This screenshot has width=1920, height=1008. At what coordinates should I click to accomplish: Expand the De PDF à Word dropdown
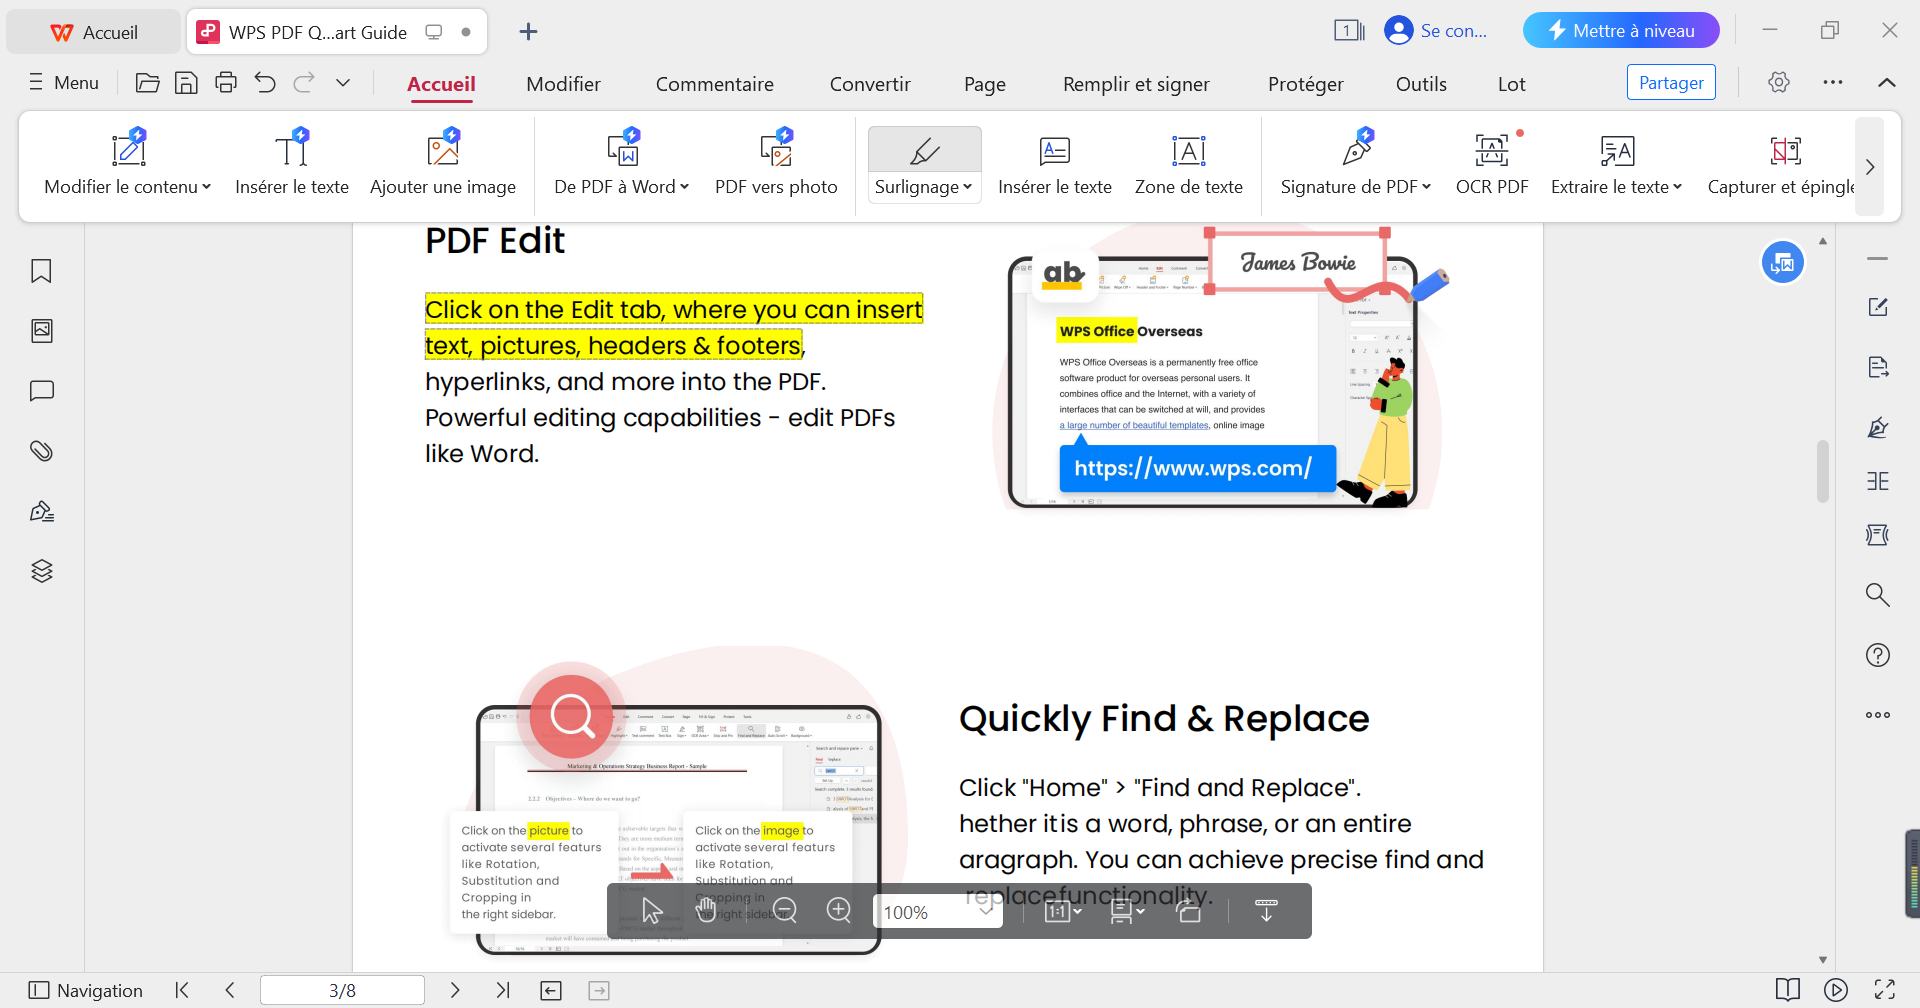coord(685,187)
